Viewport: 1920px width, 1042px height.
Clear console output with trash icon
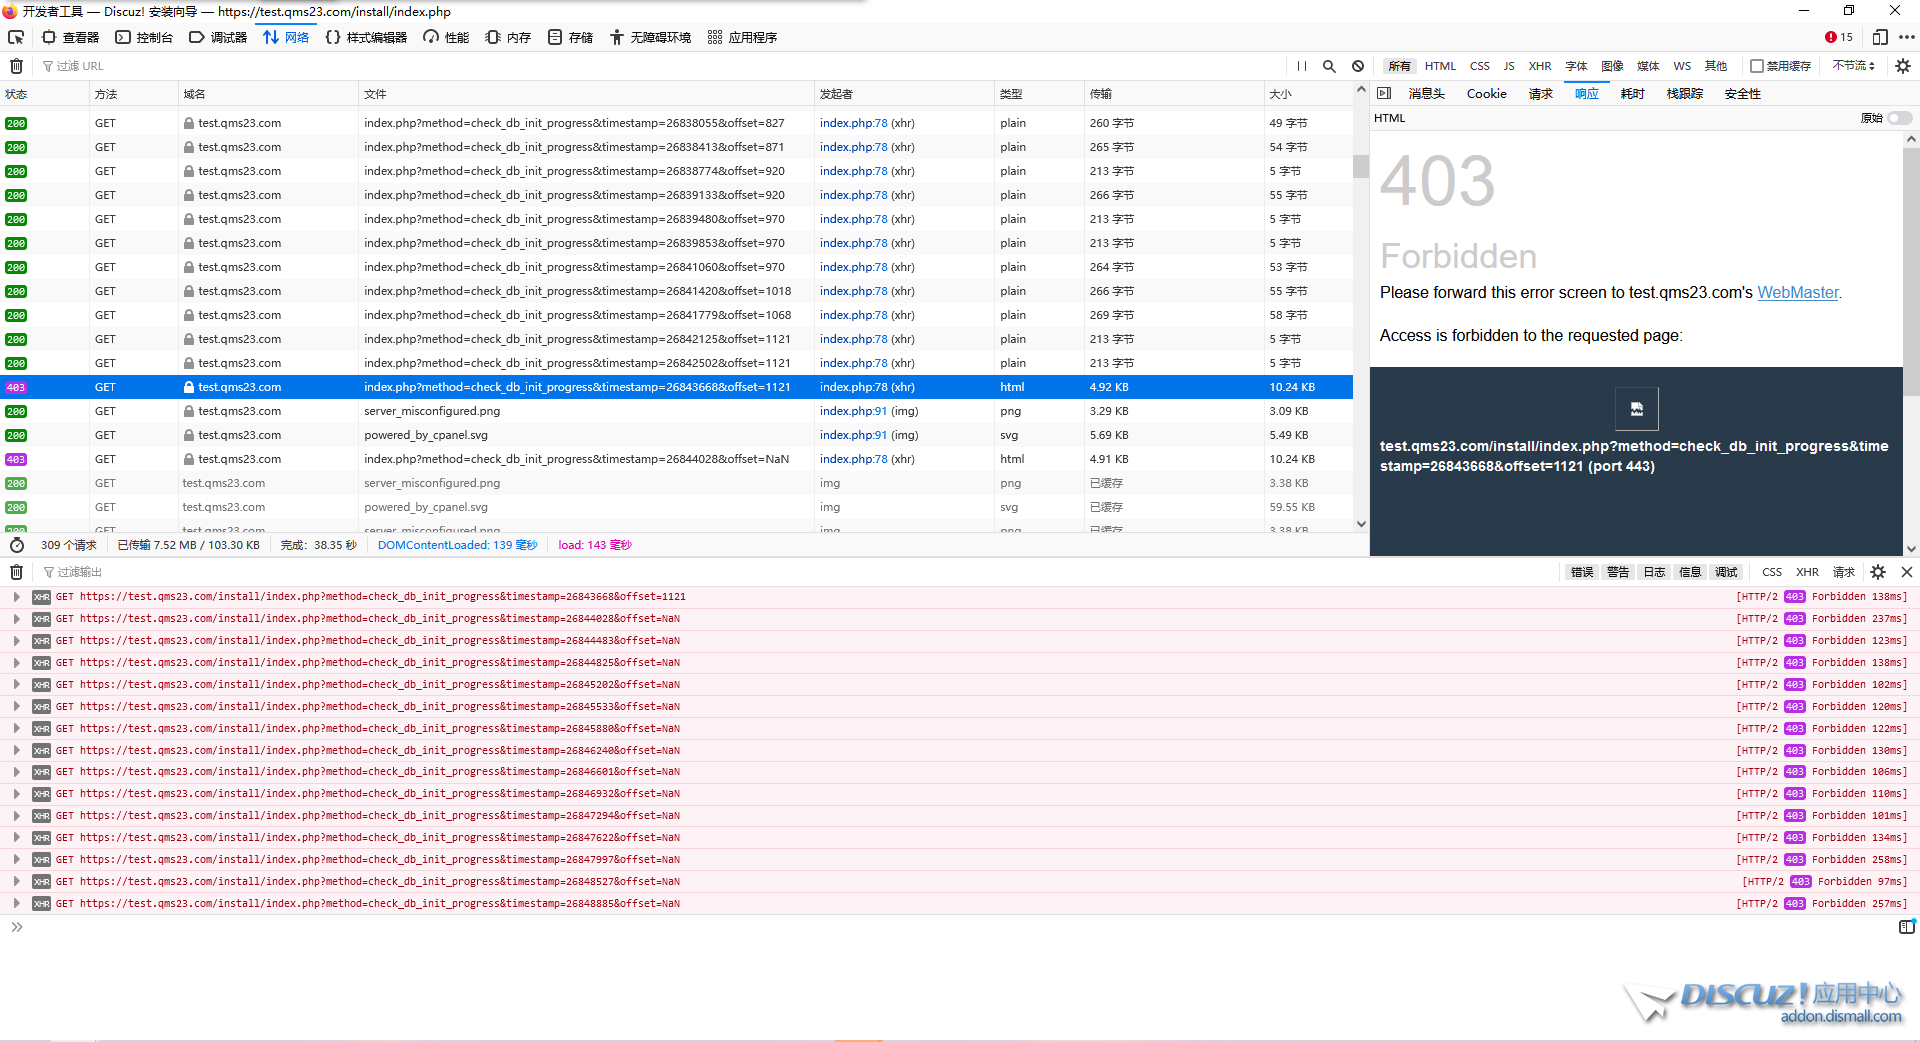point(16,572)
